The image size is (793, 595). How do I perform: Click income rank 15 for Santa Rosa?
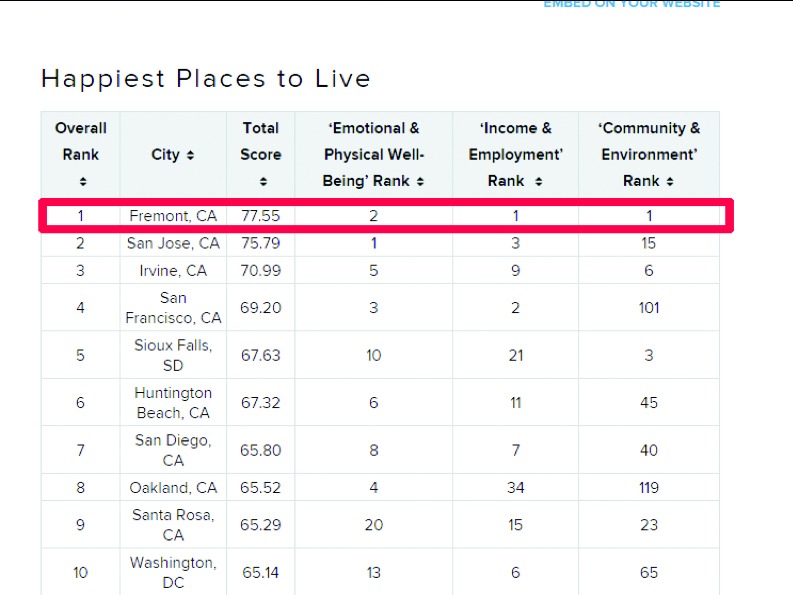(516, 525)
